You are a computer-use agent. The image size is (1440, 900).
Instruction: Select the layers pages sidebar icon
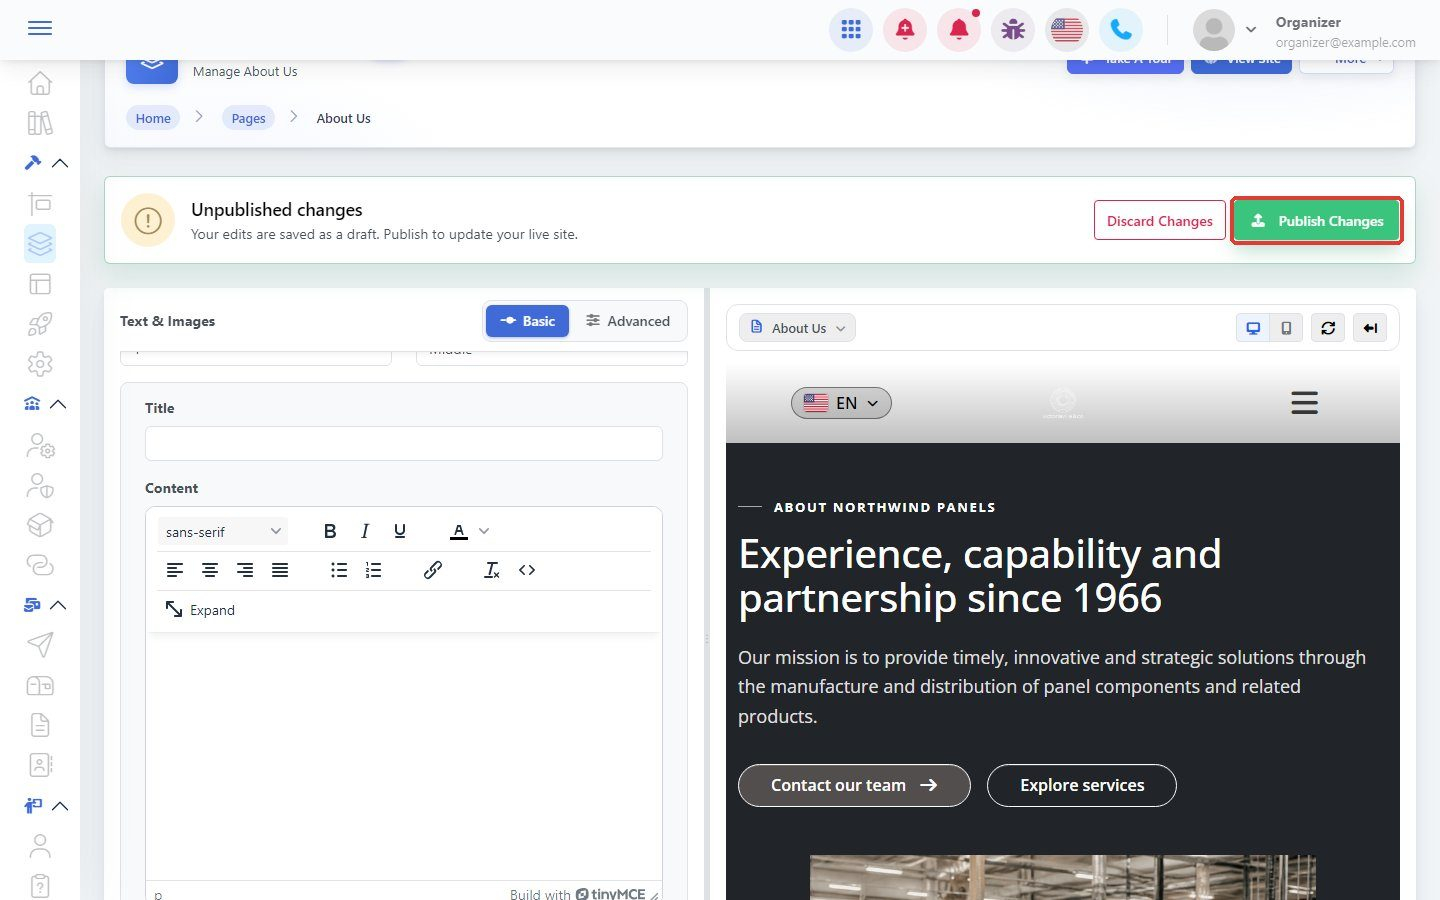pos(40,243)
